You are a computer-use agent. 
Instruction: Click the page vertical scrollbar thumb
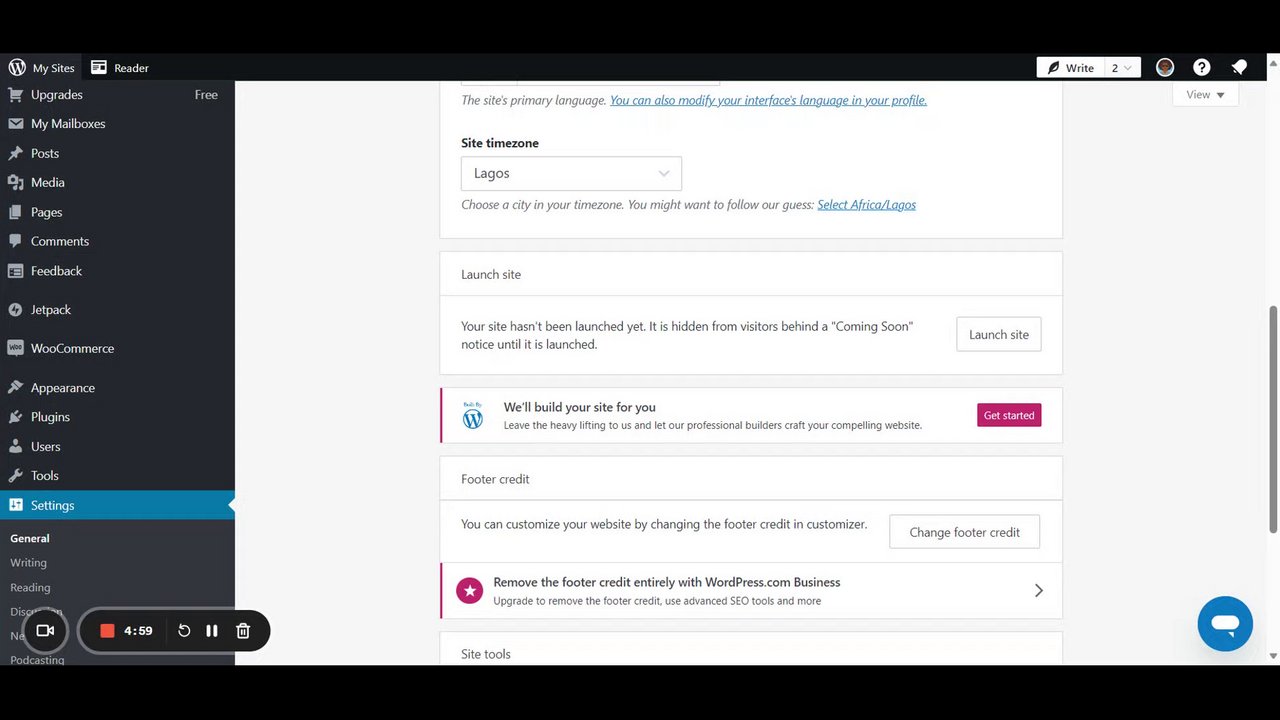click(1273, 419)
